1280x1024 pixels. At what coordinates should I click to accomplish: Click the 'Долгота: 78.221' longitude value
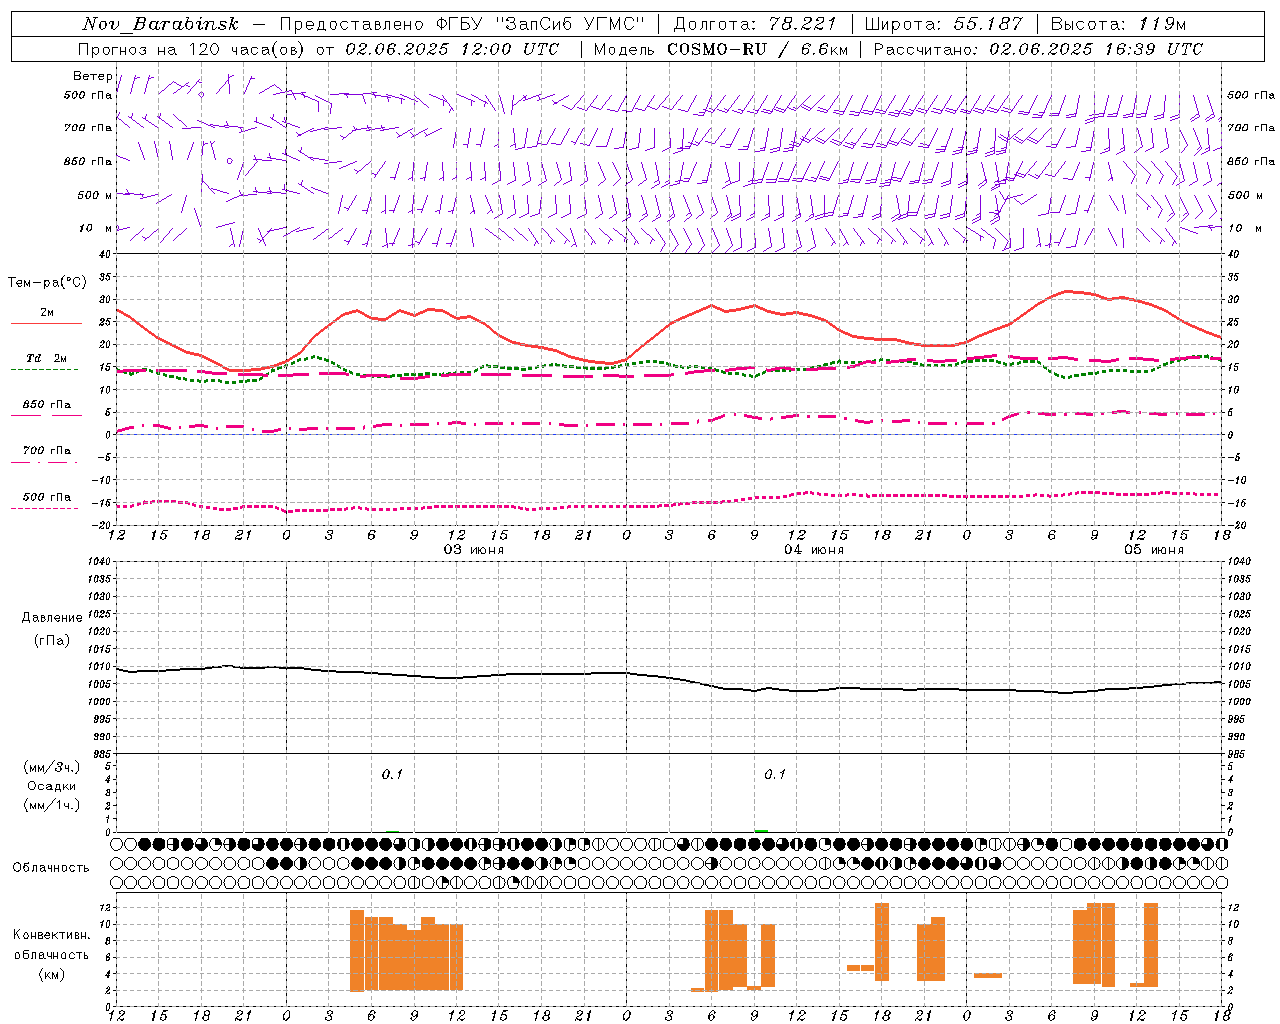pos(755,24)
